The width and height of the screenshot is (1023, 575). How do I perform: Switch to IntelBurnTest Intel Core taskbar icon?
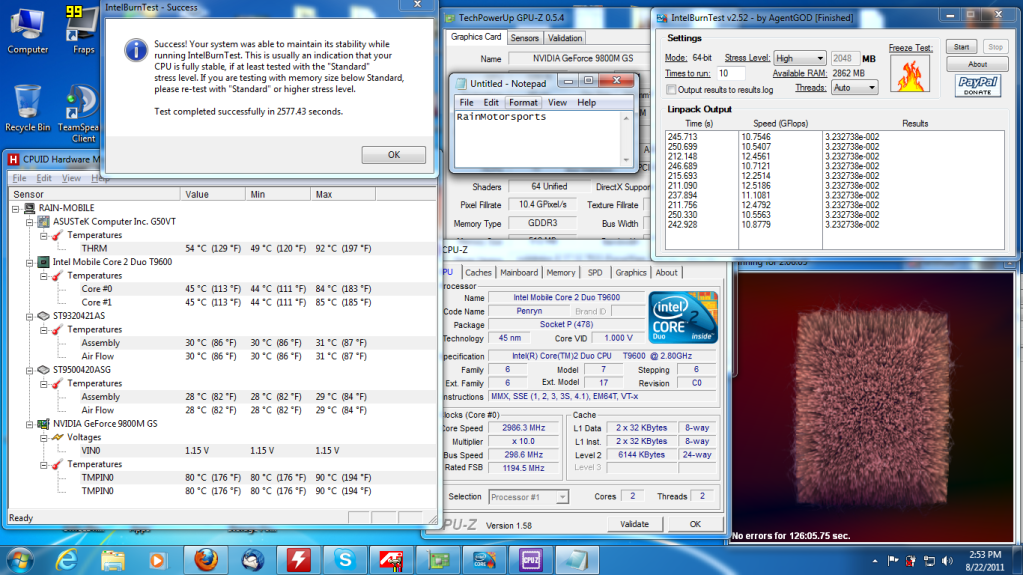point(484,560)
